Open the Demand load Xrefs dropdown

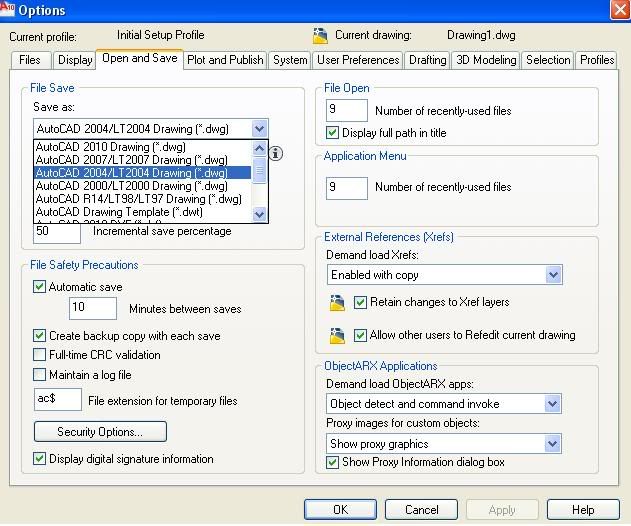(553, 275)
